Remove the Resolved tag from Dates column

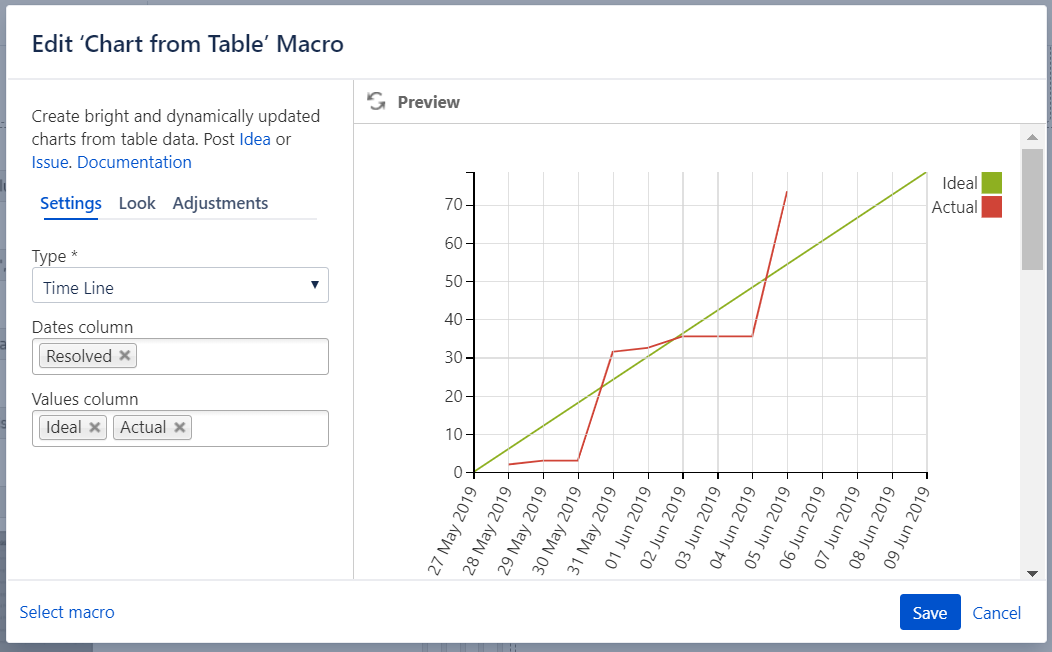click(x=124, y=356)
